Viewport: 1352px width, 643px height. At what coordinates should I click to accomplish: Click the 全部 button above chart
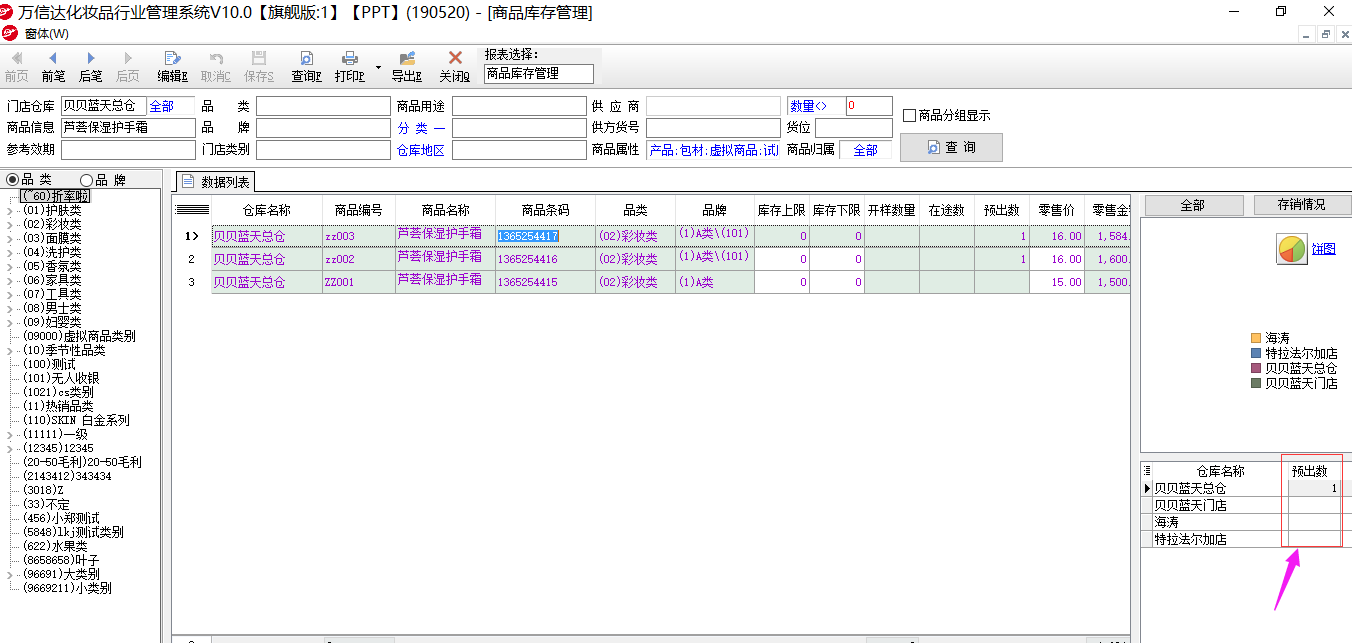click(x=1193, y=205)
